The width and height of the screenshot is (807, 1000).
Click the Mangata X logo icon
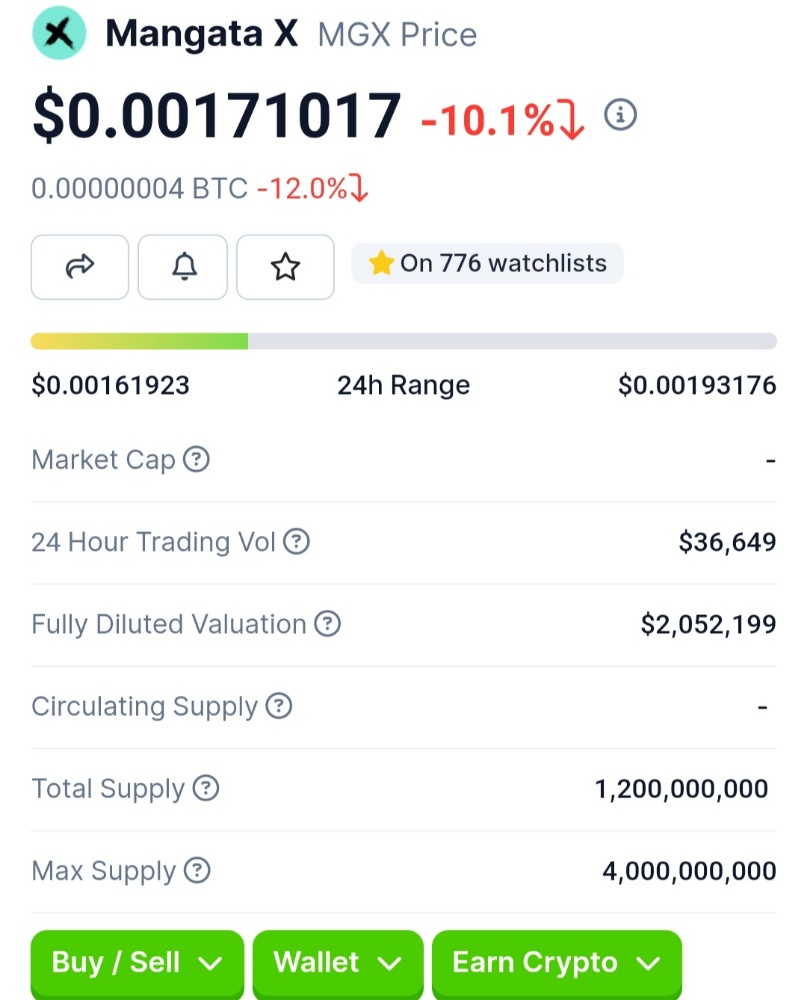click(59, 32)
